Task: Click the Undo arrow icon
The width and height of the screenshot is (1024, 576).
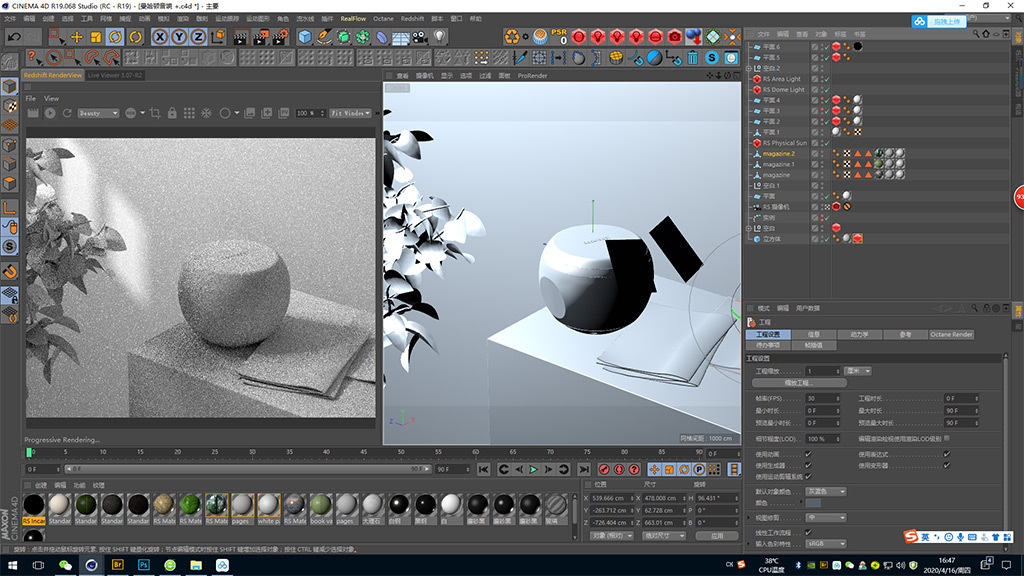Action: tap(14, 36)
